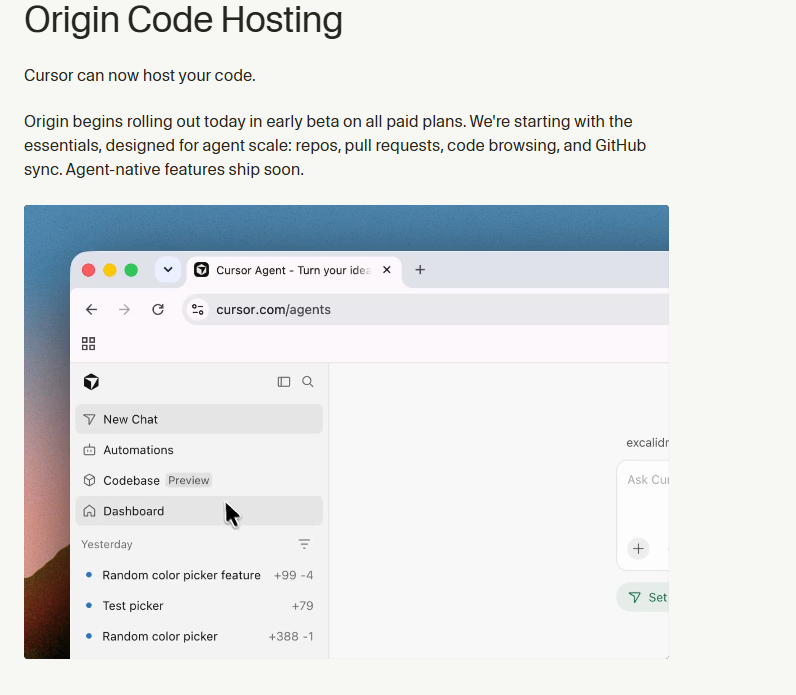Click the Preview badge beside Codebase

188,480
